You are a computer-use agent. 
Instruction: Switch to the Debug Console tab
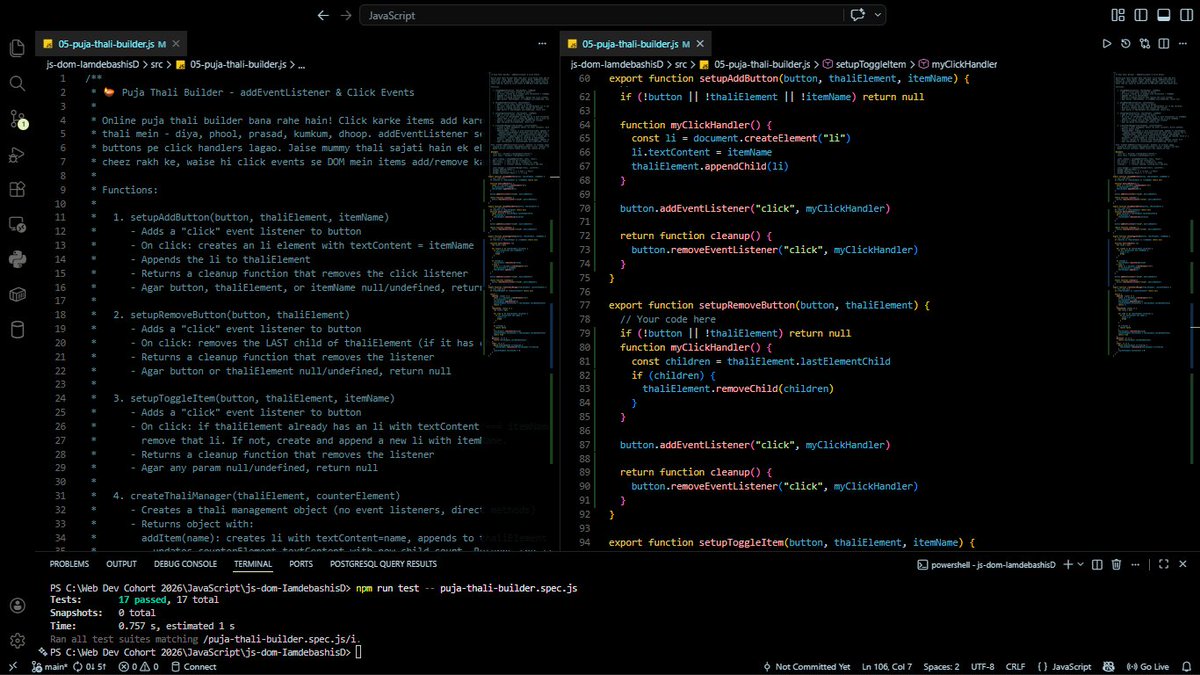click(x=184, y=564)
